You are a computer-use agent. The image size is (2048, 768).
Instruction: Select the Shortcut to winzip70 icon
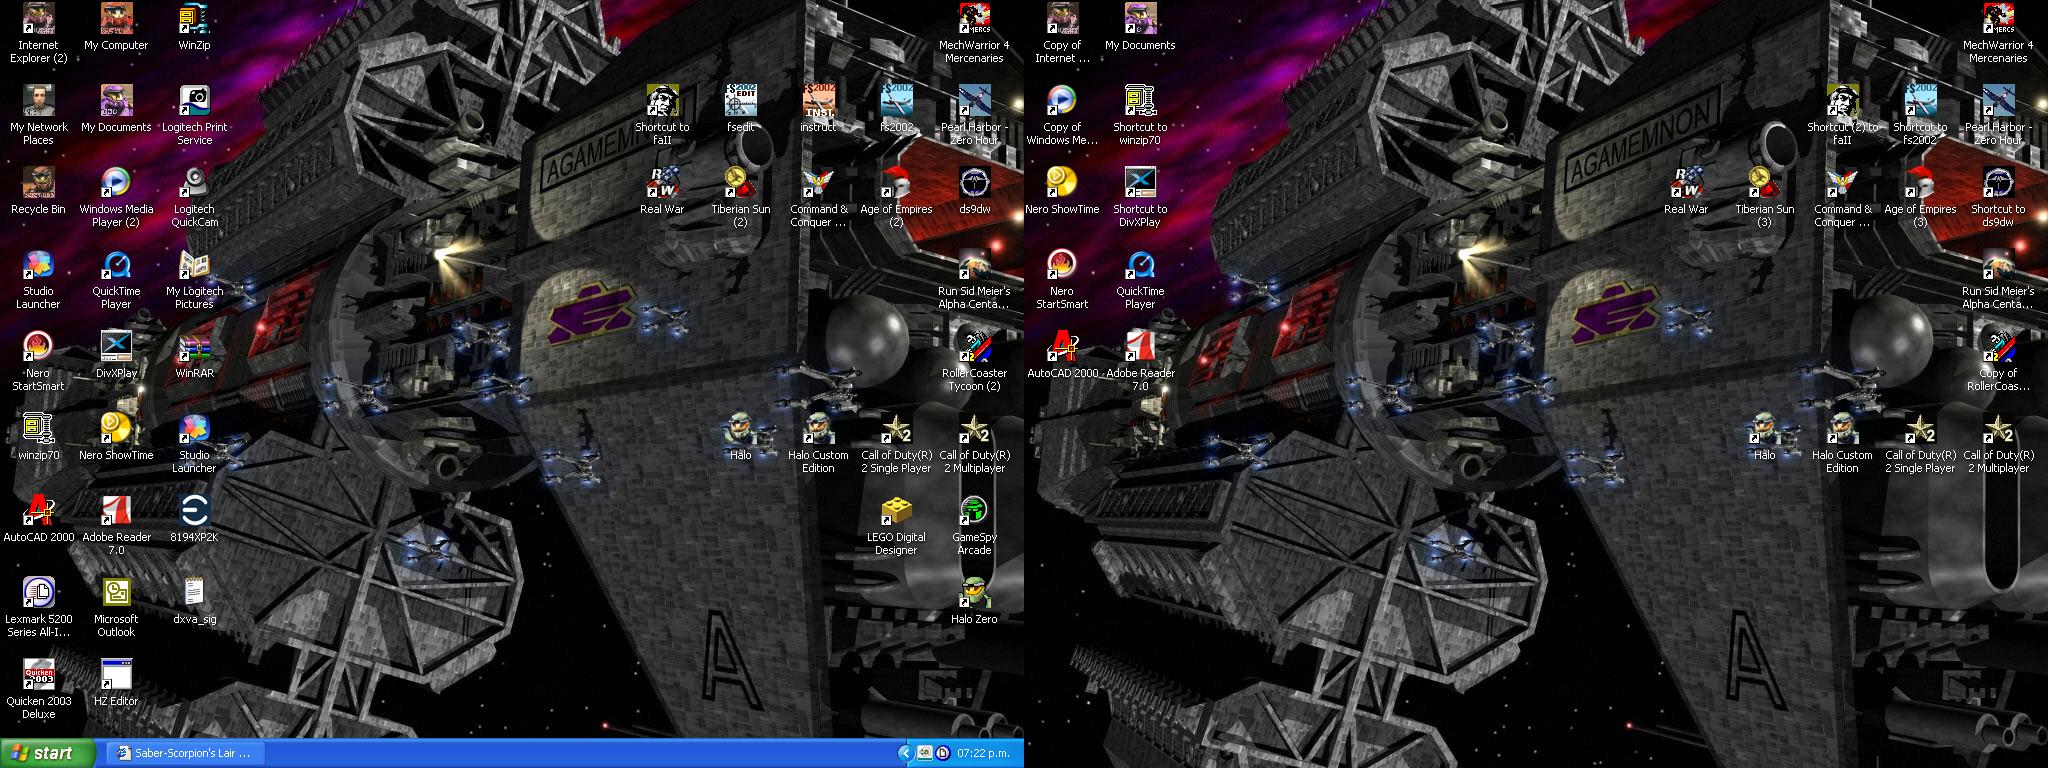coord(1140,116)
